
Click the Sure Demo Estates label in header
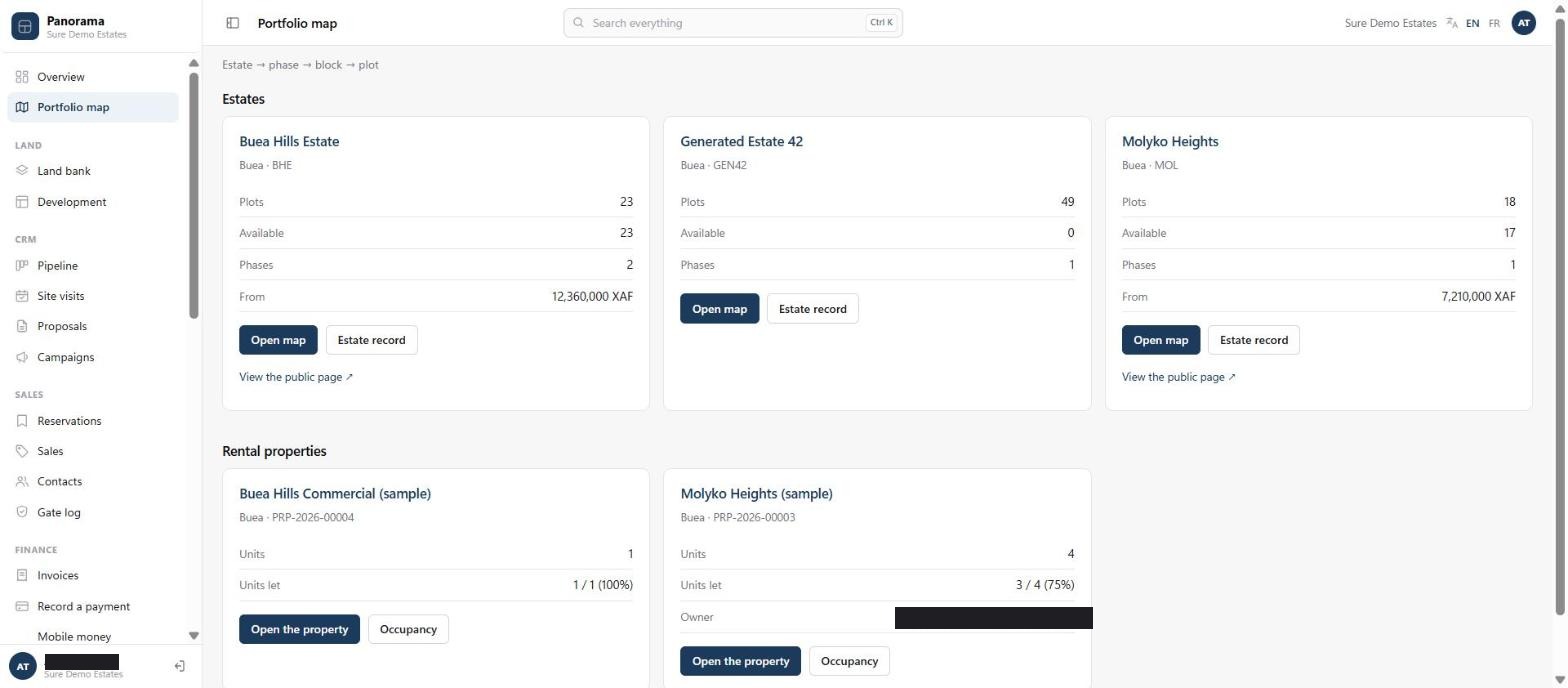(1390, 23)
